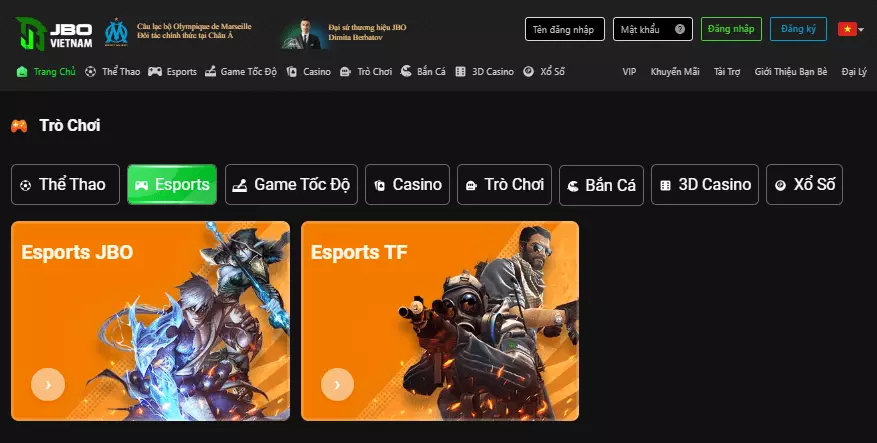Click Trò Chơi icon in top nav

pos(346,72)
